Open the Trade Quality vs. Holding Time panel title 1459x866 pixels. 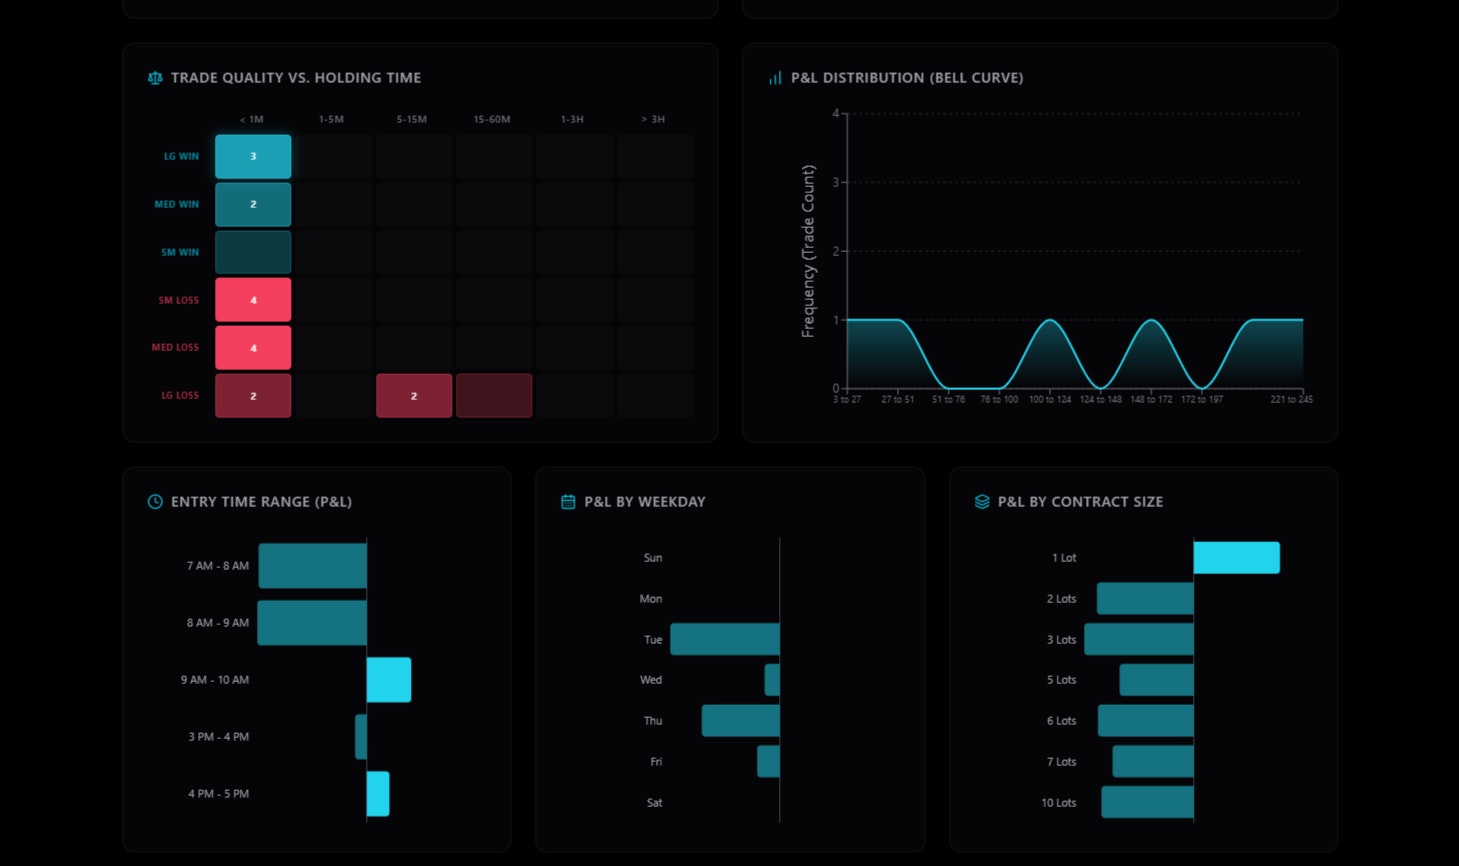pos(297,77)
